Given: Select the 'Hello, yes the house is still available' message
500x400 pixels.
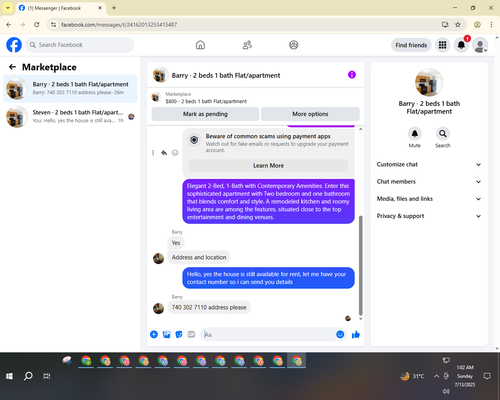Looking at the screenshot, I should click(x=268, y=278).
